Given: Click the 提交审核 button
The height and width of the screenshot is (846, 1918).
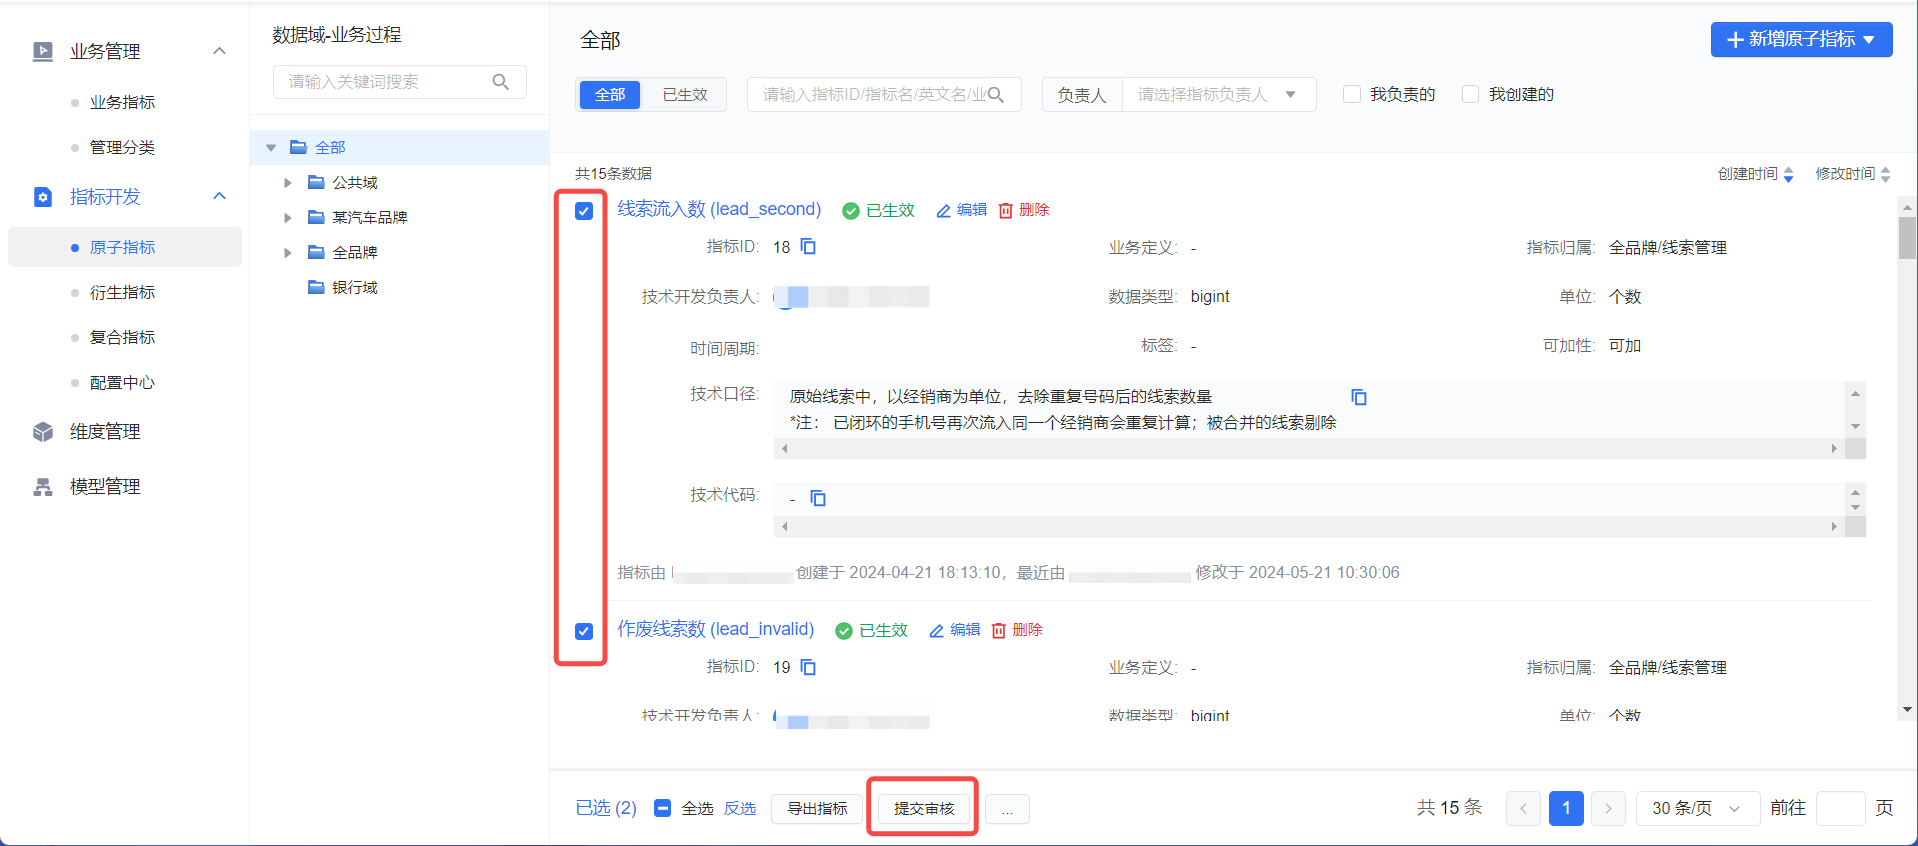Looking at the screenshot, I should click(x=924, y=808).
